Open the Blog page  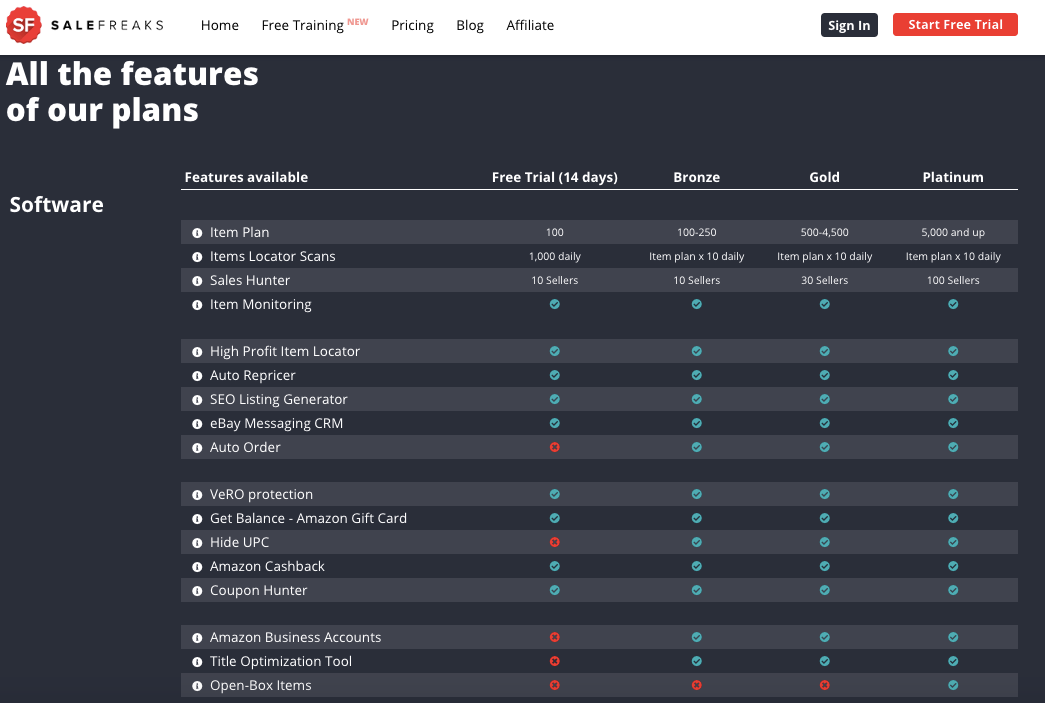[x=470, y=25]
